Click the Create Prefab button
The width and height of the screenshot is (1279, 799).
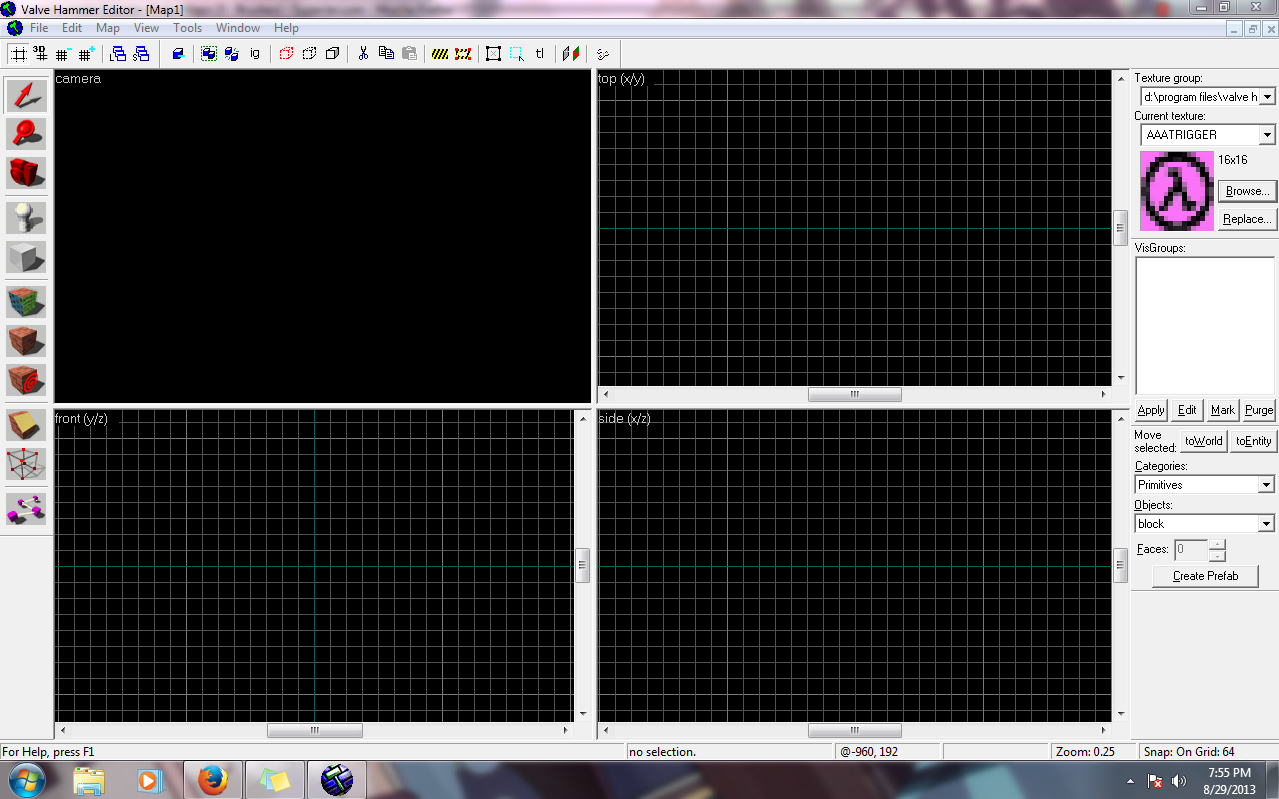tap(1205, 576)
